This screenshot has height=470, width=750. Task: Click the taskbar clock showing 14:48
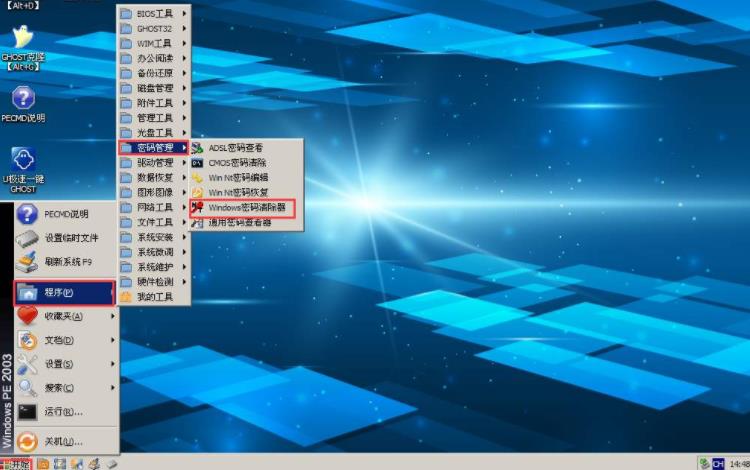739,464
